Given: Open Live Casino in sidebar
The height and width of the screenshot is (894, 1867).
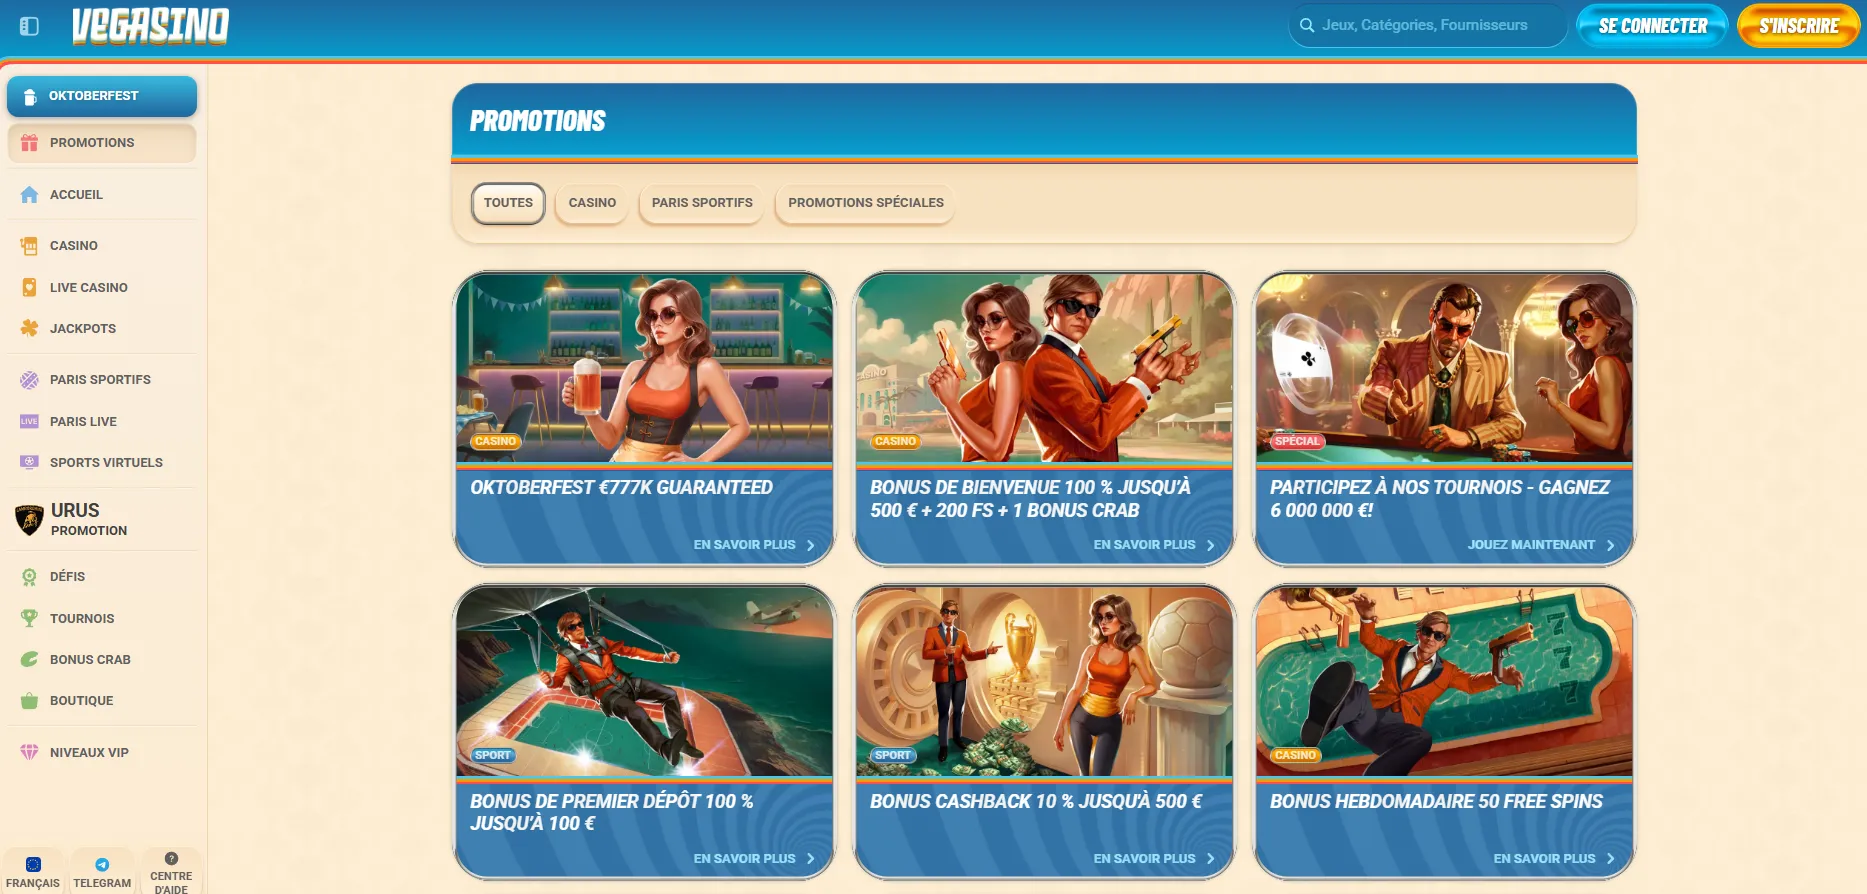Looking at the screenshot, I should [88, 287].
